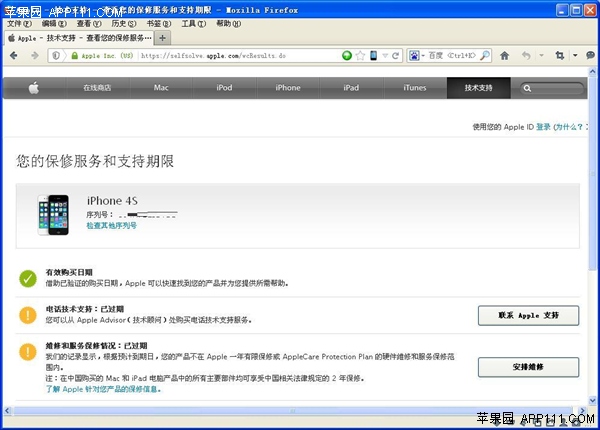
Task: Open the 书签 (Bookmarks) menu
Action: pyautogui.click(x=153, y=23)
